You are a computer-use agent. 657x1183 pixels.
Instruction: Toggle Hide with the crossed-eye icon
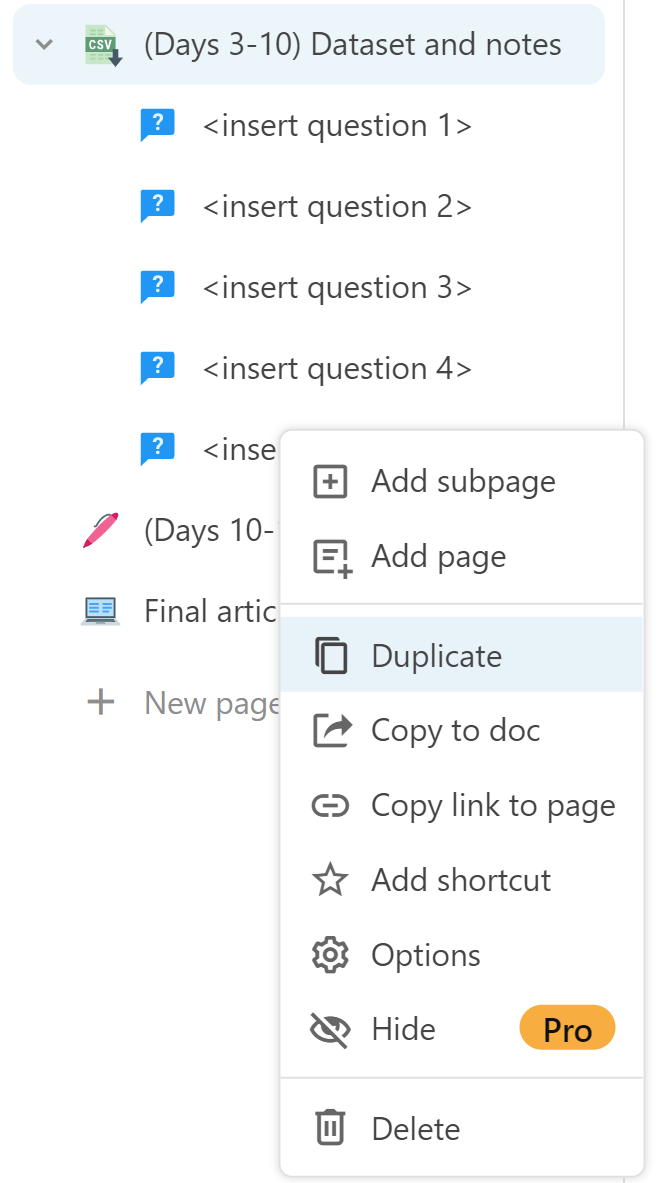click(x=330, y=1030)
